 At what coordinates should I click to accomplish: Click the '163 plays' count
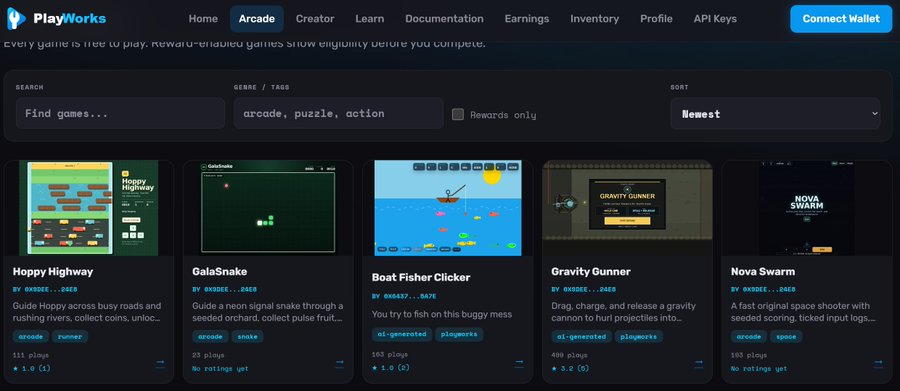(x=390, y=354)
